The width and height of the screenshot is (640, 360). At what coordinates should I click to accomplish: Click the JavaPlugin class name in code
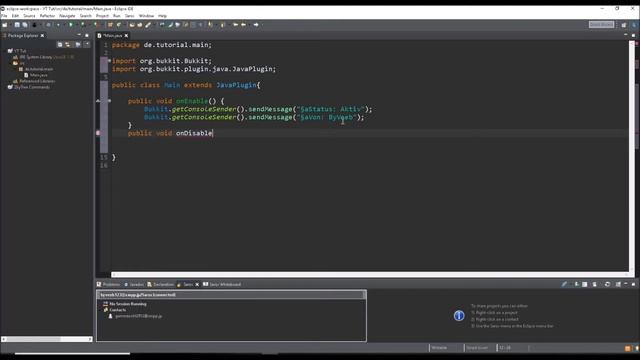click(236, 85)
